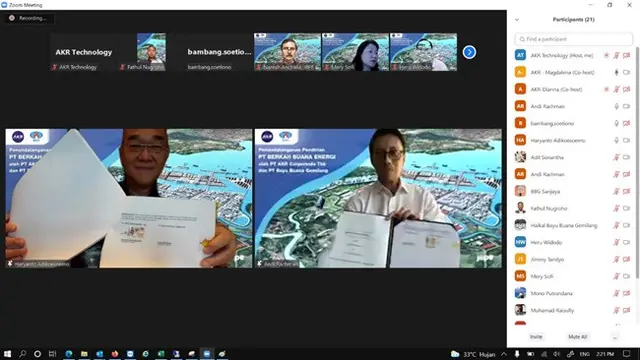Click BBG Sanjaya's muted microphone icon

tap(616, 191)
